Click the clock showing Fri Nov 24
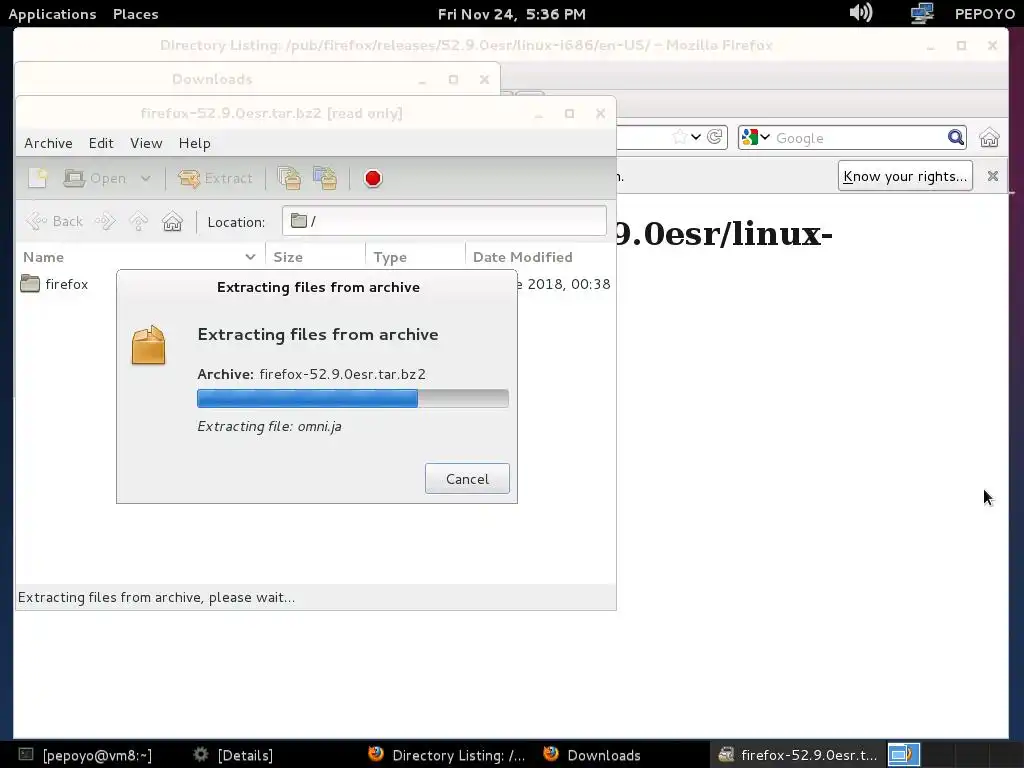The height and width of the screenshot is (768, 1024). click(511, 14)
